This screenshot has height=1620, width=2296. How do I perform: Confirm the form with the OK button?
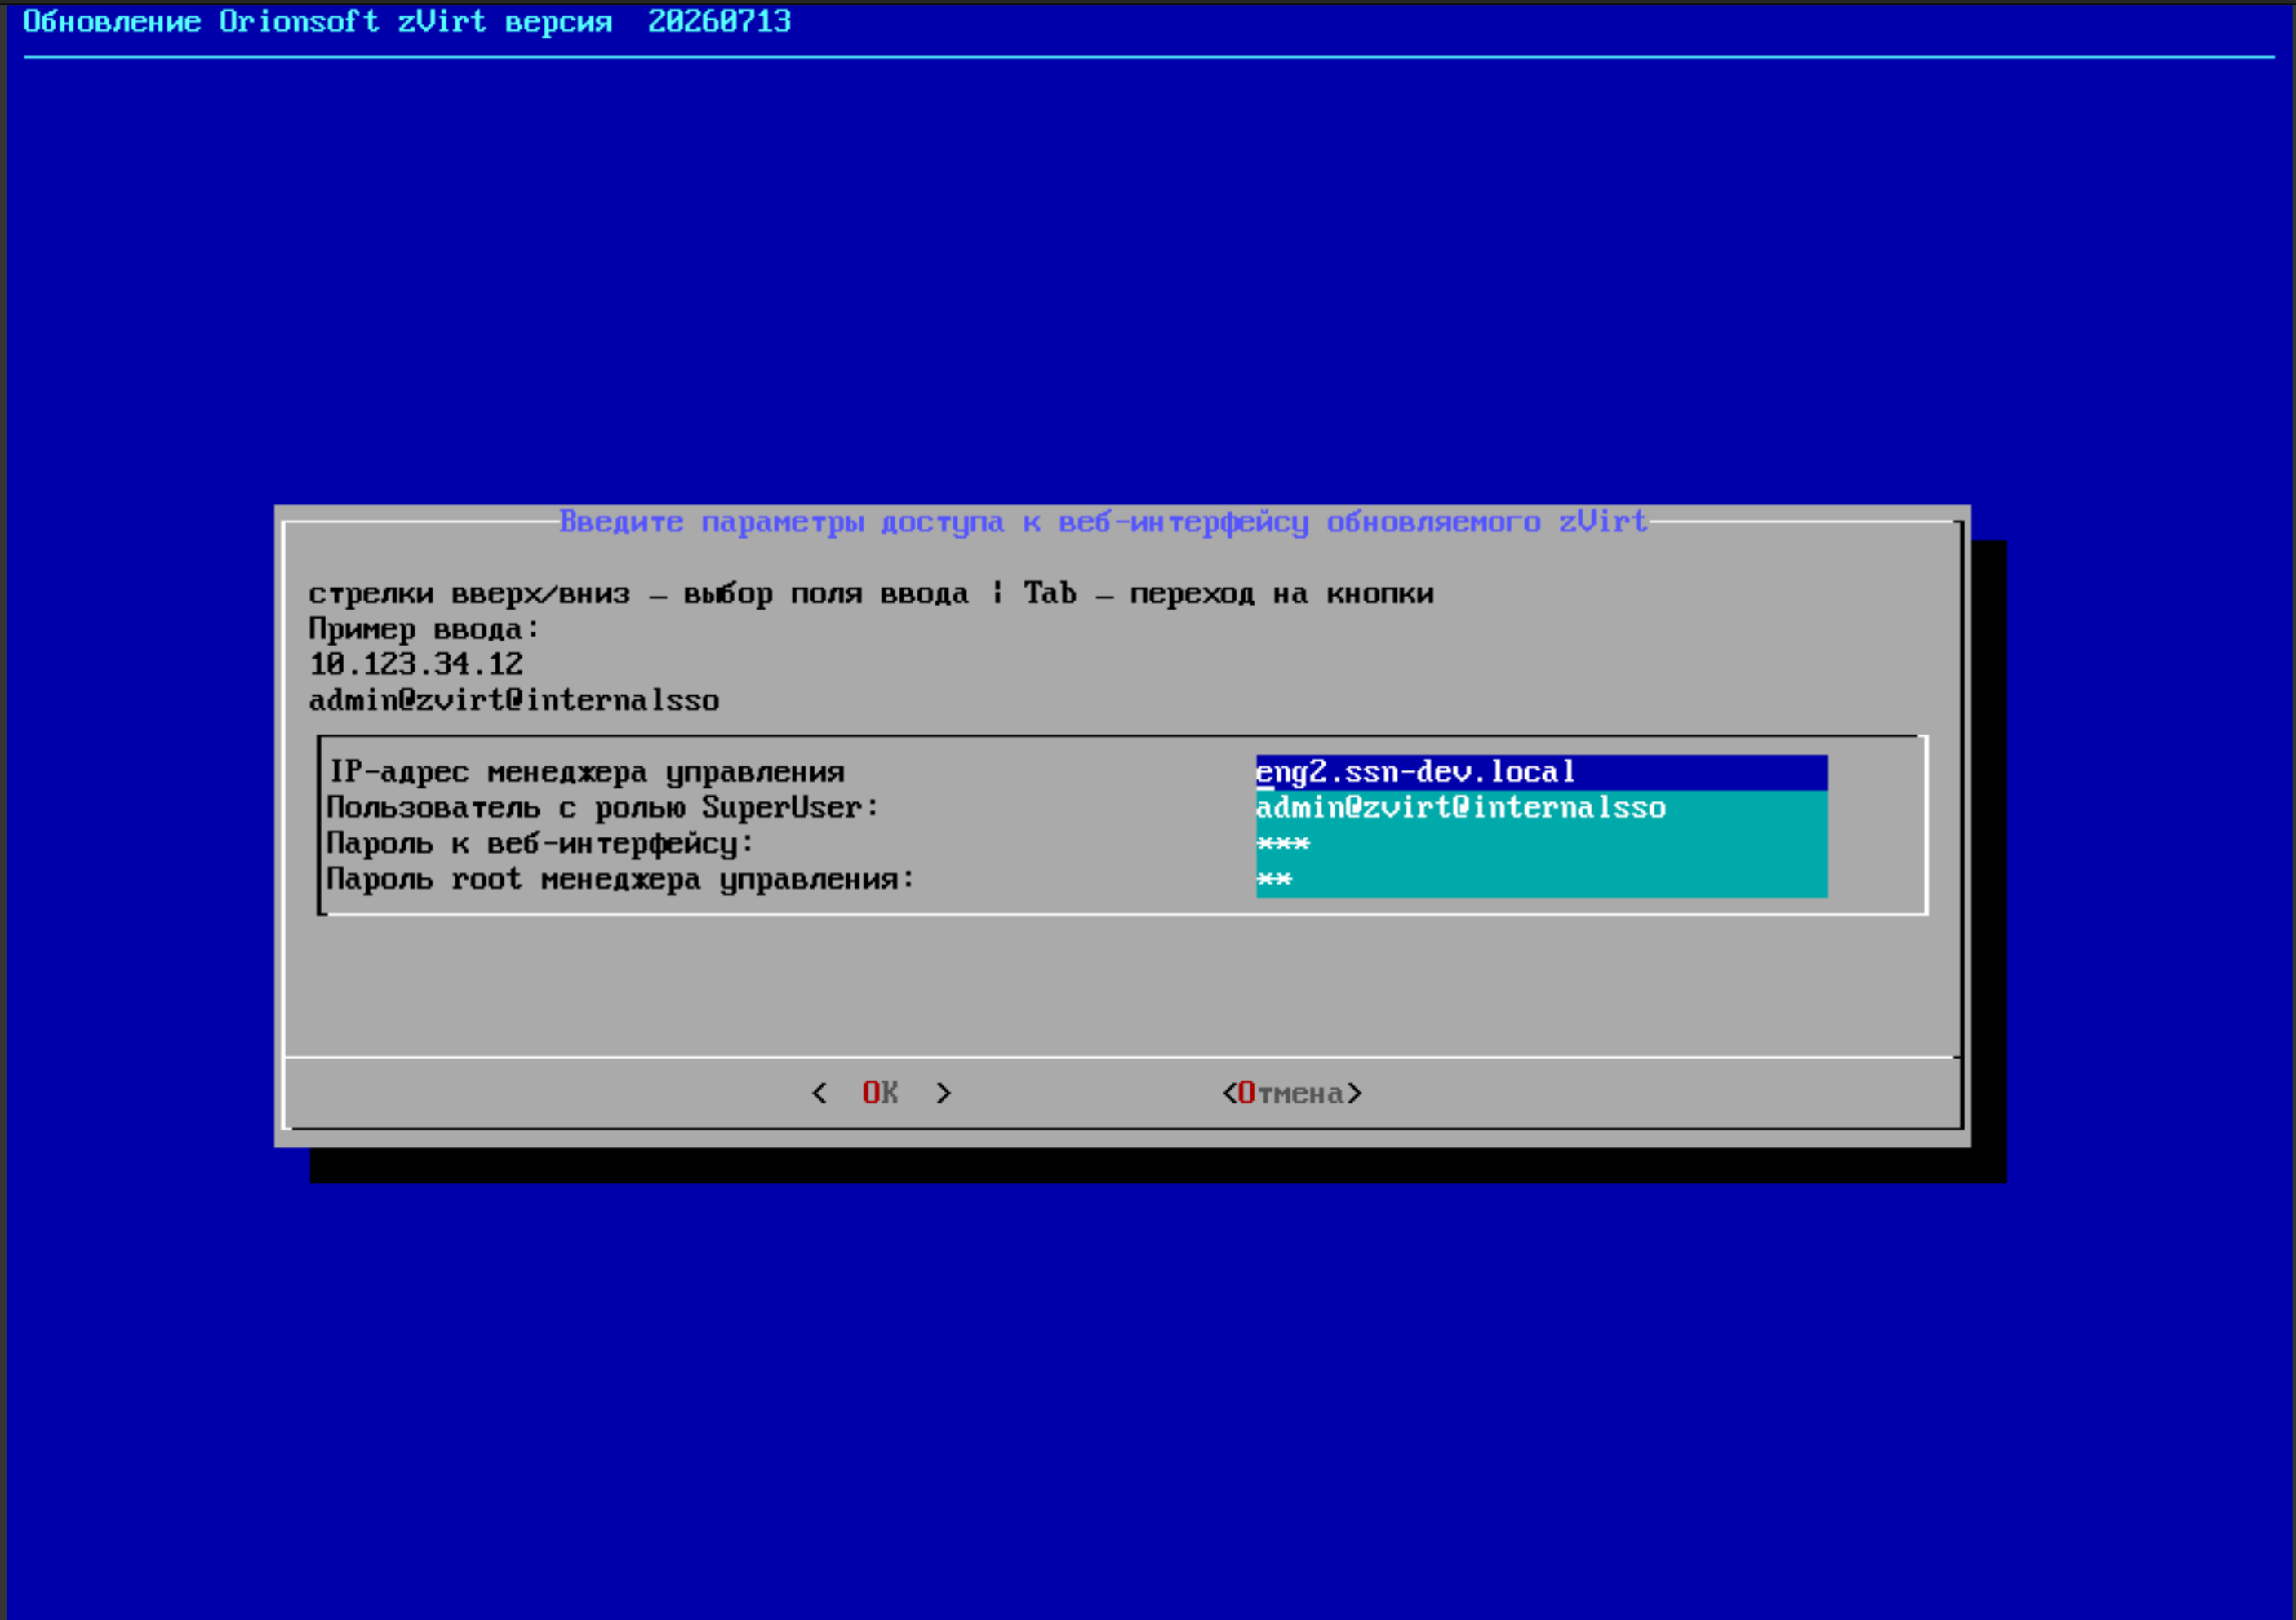pyautogui.click(x=881, y=1093)
